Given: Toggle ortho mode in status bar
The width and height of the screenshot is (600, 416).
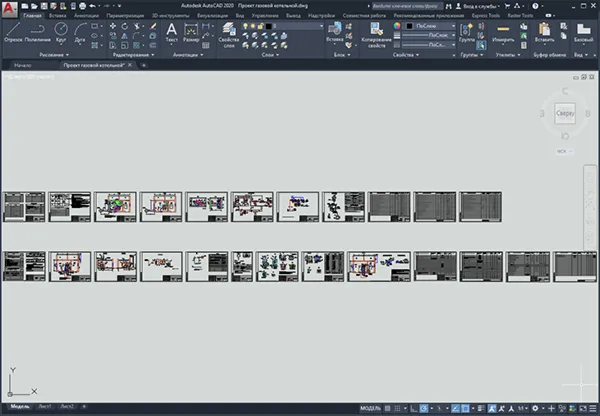Looking at the screenshot, I should pyautogui.click(x=414, y=408).
